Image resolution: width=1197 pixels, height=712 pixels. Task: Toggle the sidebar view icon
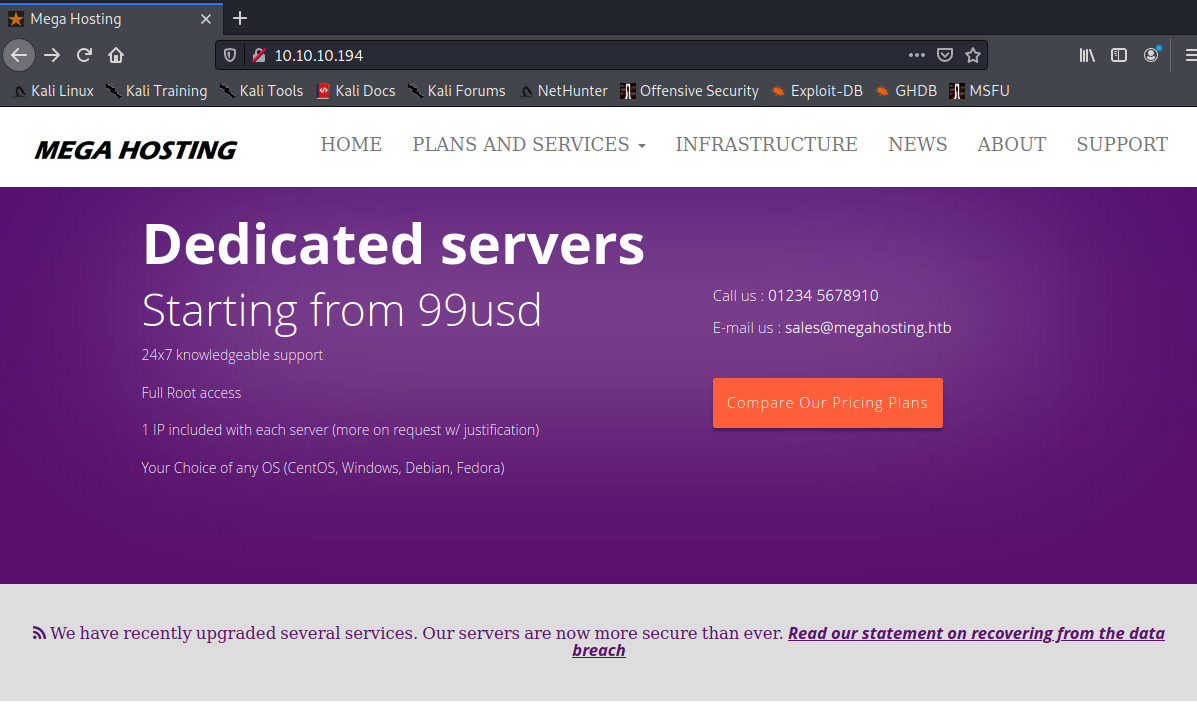(1119, 55)
